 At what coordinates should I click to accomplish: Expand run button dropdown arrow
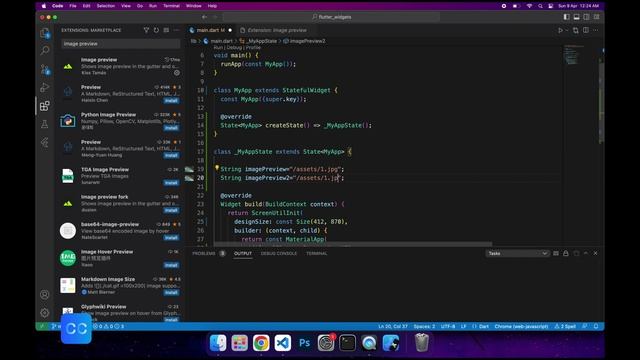[x=567, y=31]
